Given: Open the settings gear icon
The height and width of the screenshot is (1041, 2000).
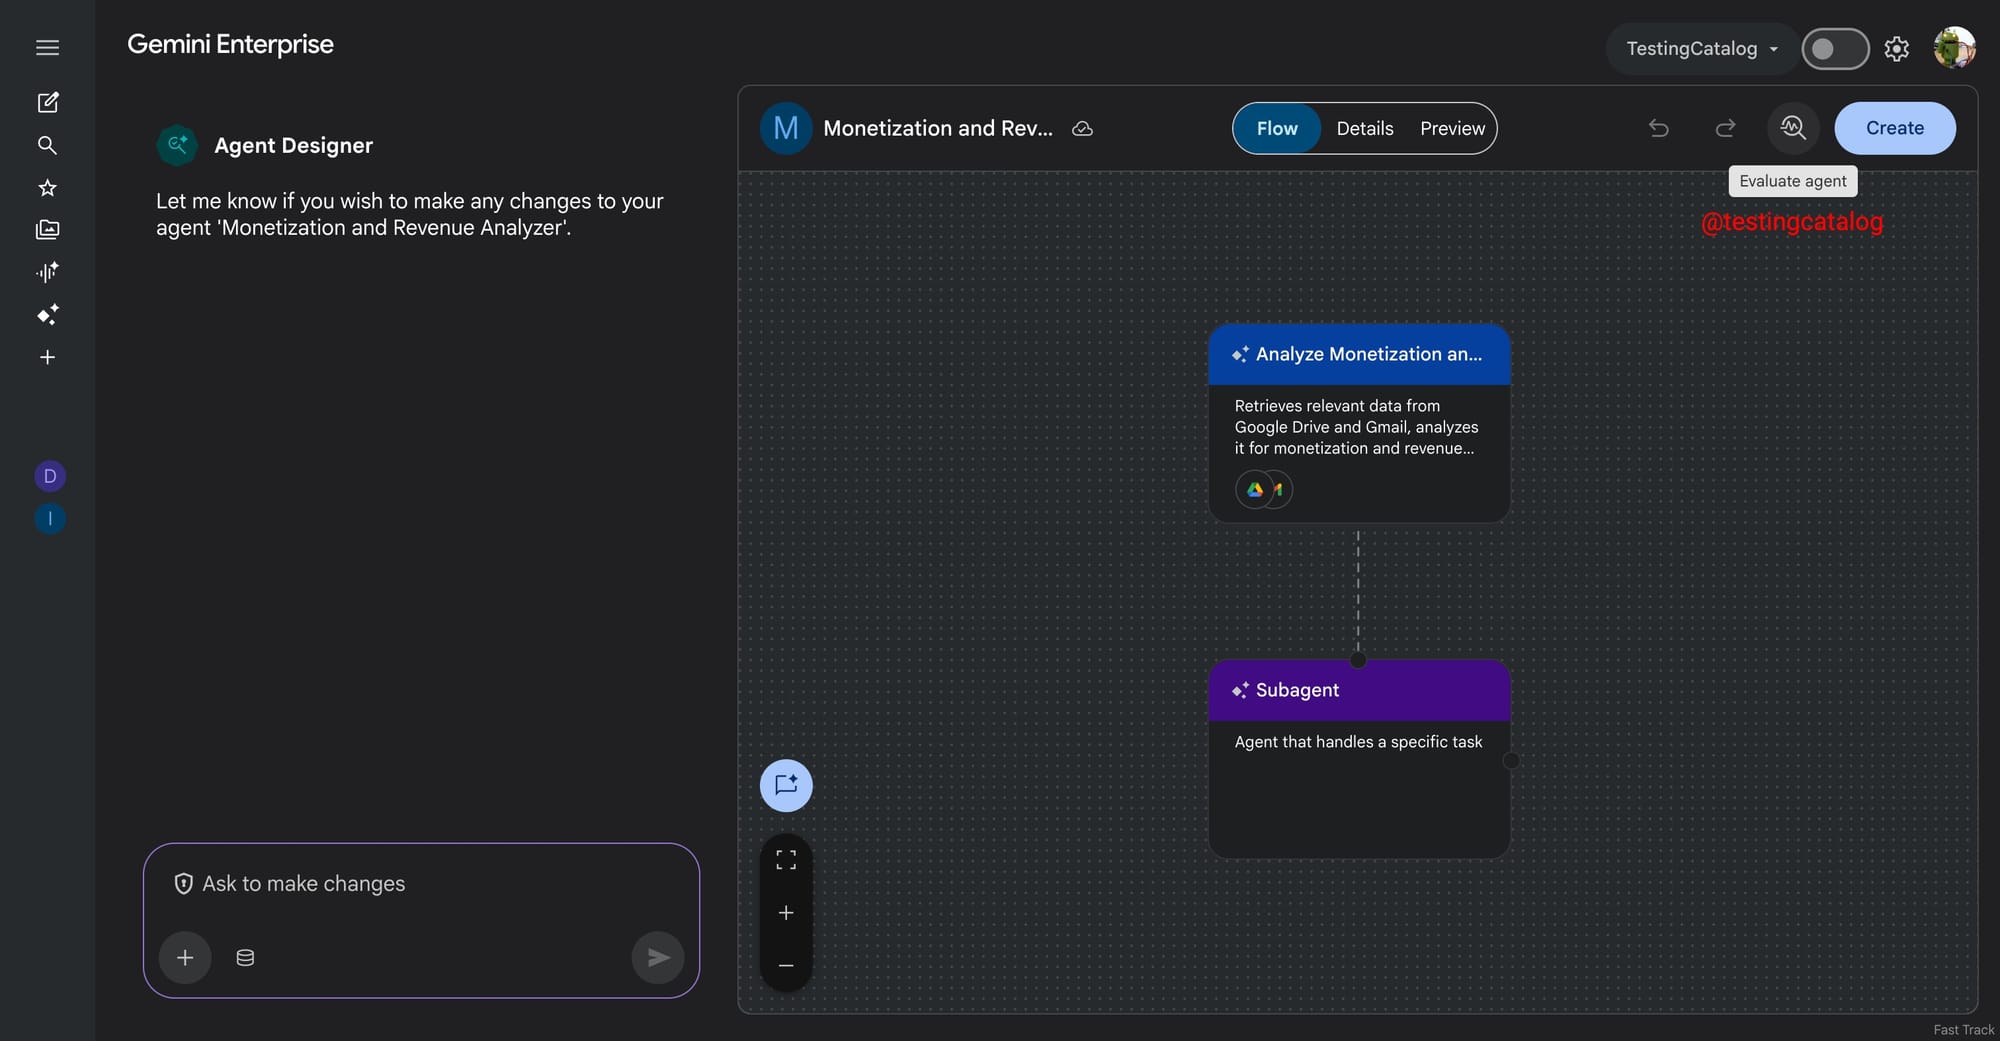Looking at the screenshot, I should (x=1896, y=48).
